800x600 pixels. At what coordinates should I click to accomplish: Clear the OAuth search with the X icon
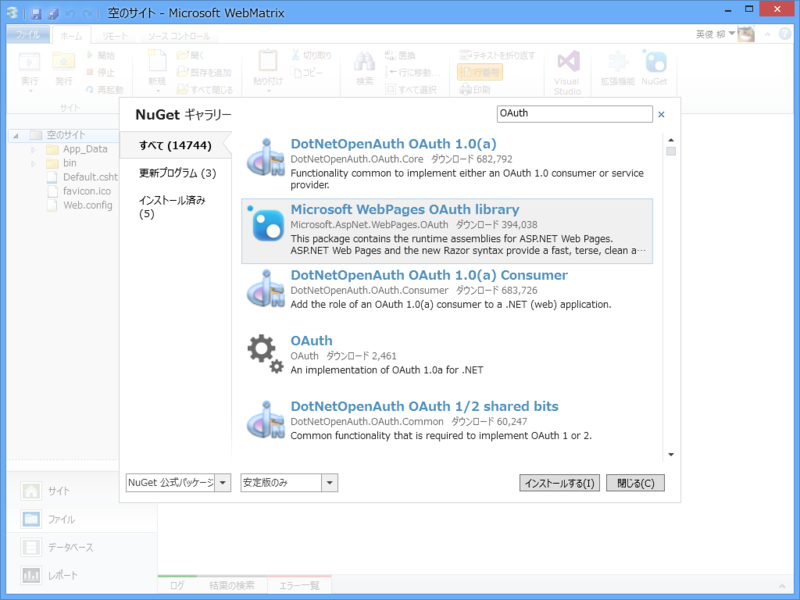tap(661, 114)
